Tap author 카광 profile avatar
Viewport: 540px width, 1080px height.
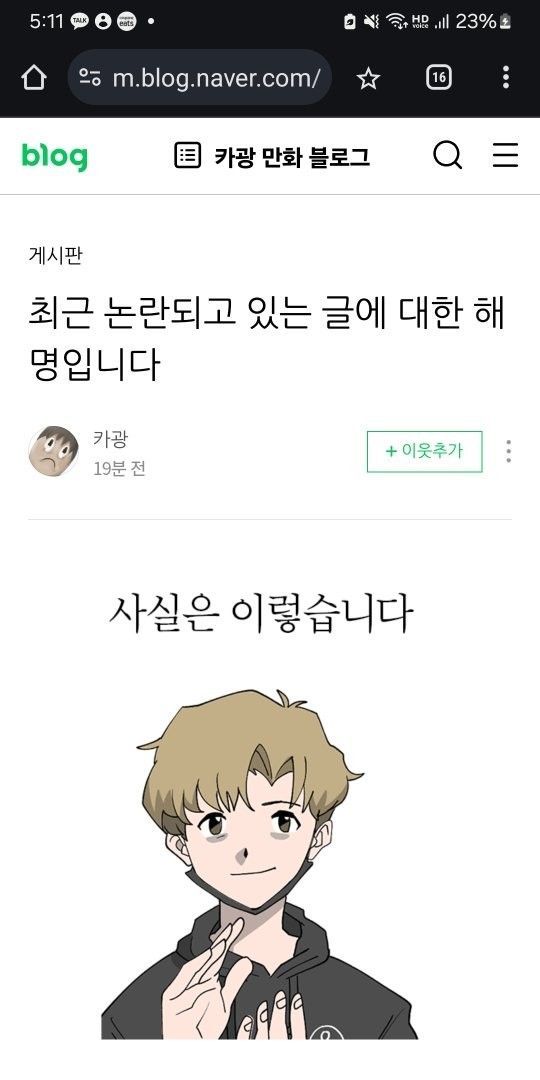pos(53,451)
